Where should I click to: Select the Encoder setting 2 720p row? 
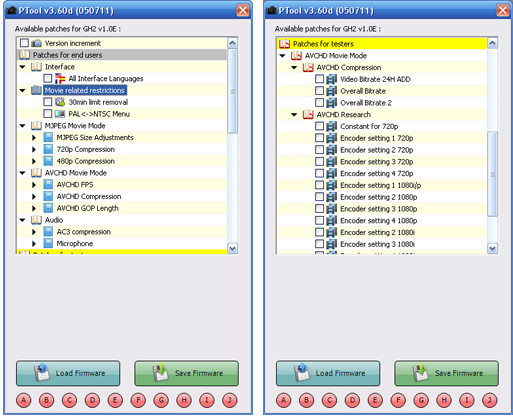382,150
